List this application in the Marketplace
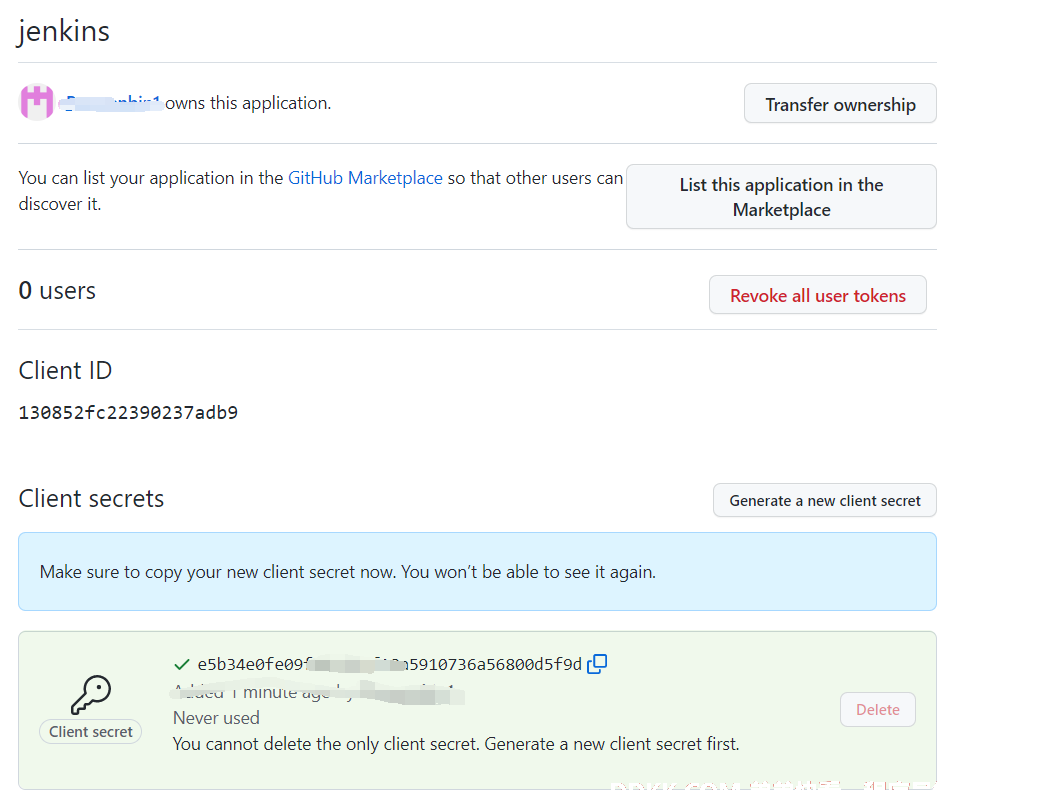This screenshot has height=804, width=1051. [781, 196]
